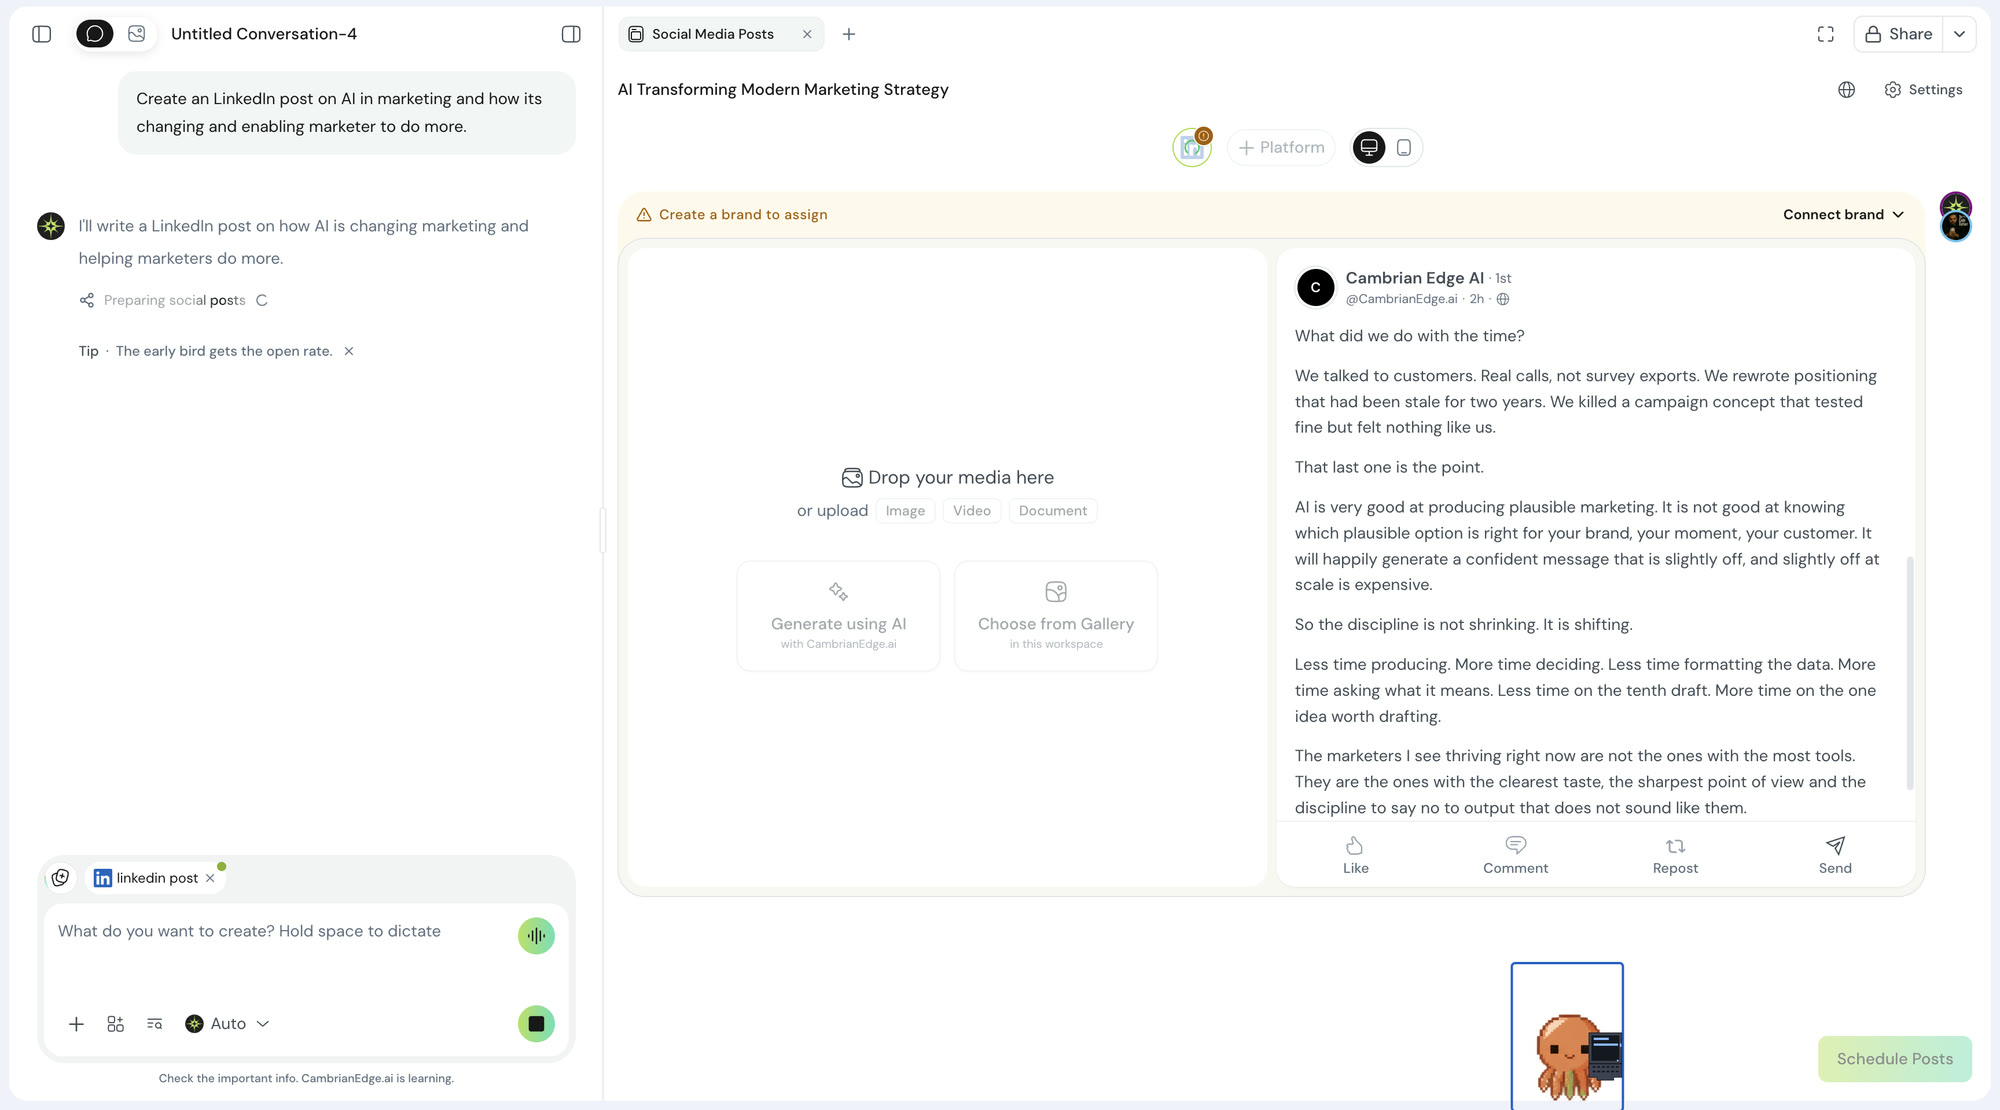Add attachment with plus icon
The image size is (2000, 1110).
click(76, 1024)
